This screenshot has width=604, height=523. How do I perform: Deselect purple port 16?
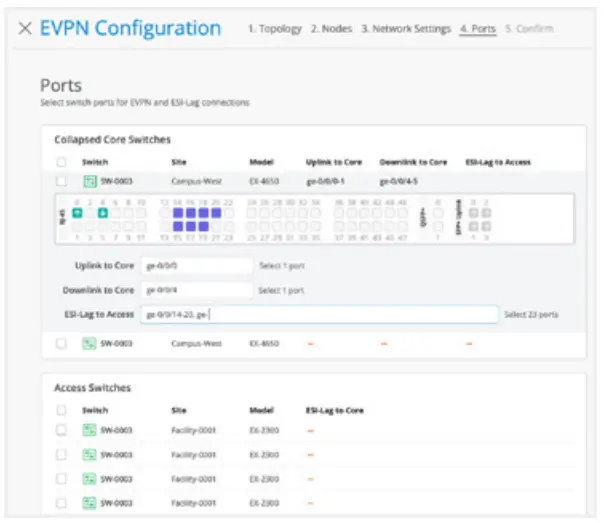click(191, 213)
